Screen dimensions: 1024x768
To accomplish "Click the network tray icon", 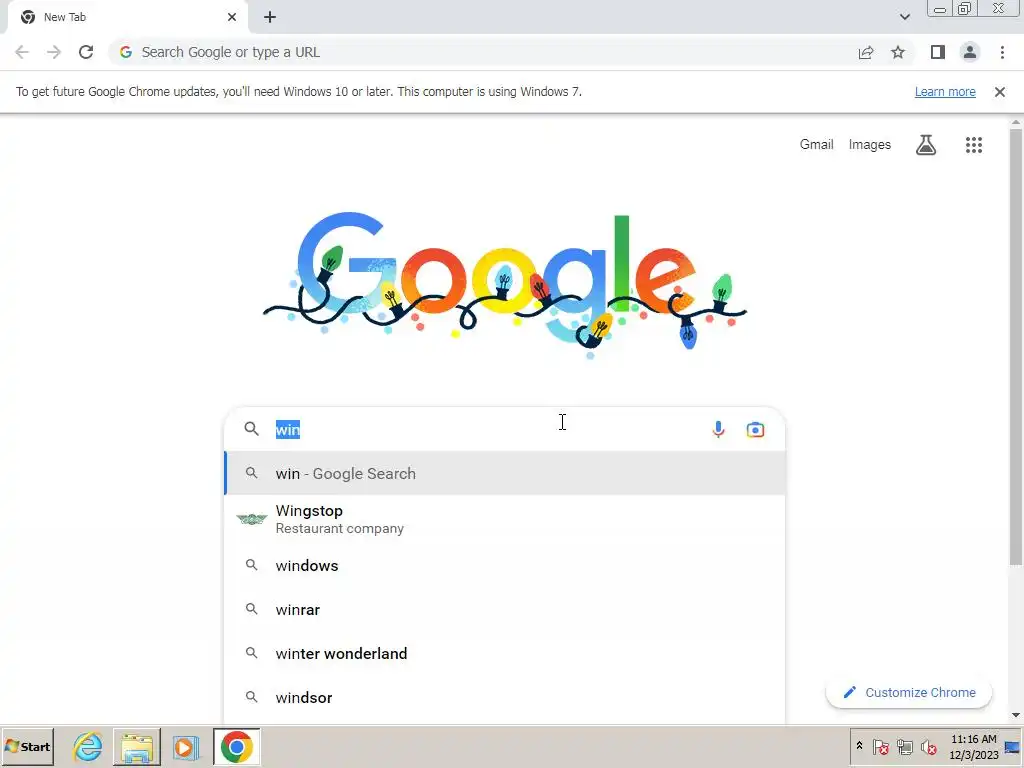I will coord(904,746).
